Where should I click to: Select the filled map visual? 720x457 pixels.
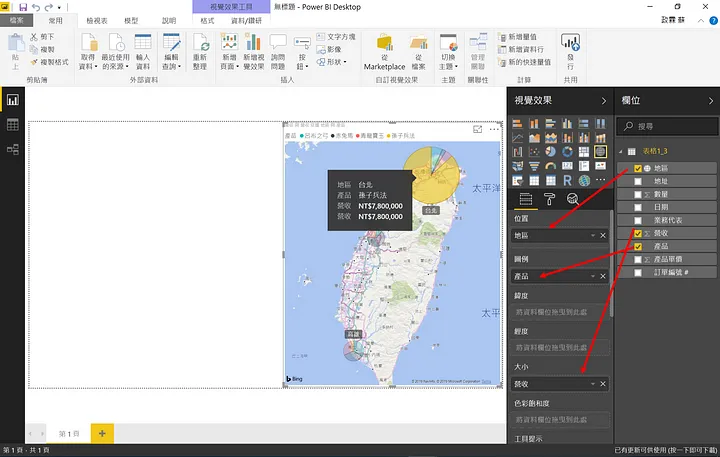point(518,166)
